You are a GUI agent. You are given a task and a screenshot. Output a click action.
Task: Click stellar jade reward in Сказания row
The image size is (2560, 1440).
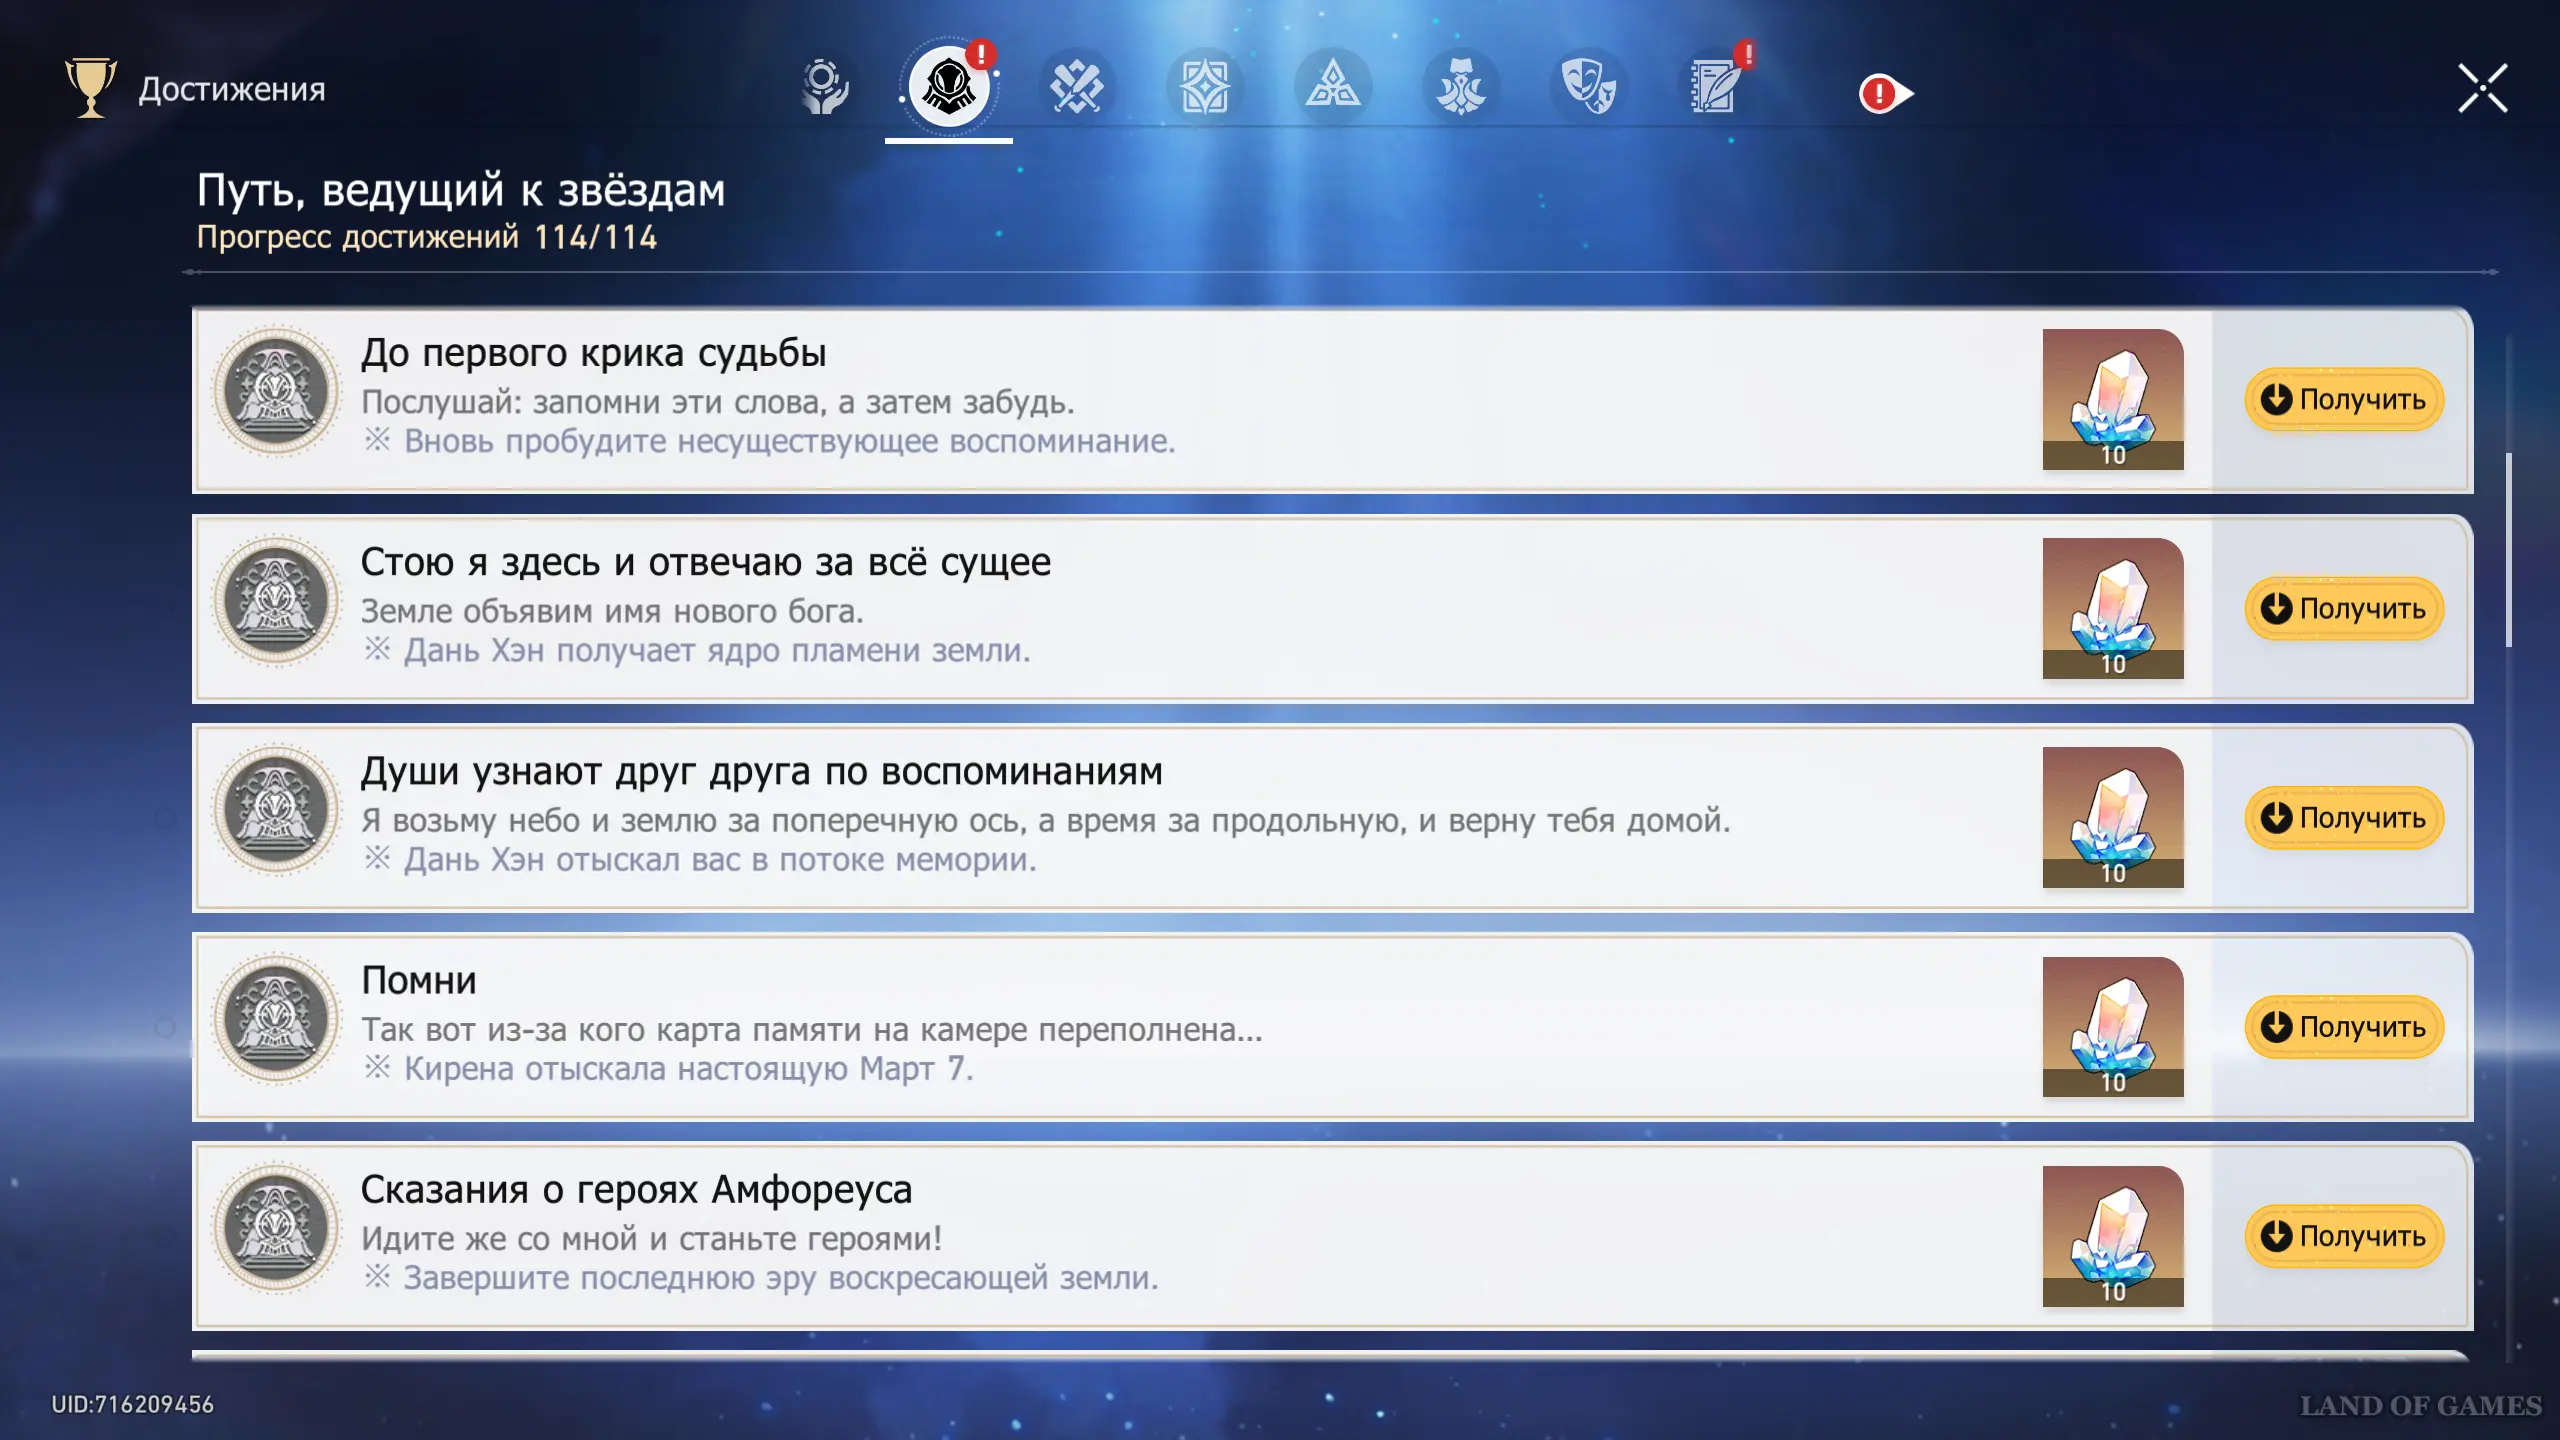click(2112, 1236)
